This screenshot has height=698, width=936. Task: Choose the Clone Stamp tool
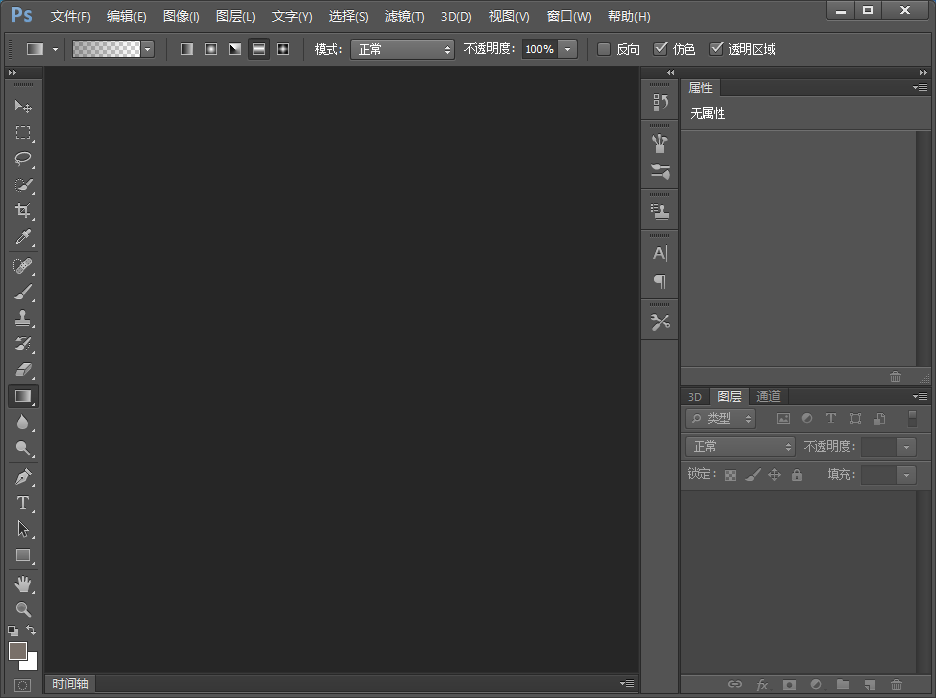23,318
